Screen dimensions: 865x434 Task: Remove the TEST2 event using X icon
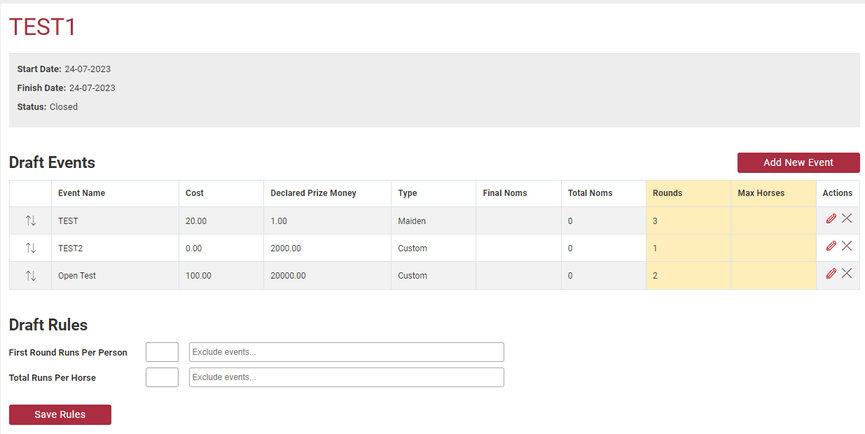(x=847, y=246)
